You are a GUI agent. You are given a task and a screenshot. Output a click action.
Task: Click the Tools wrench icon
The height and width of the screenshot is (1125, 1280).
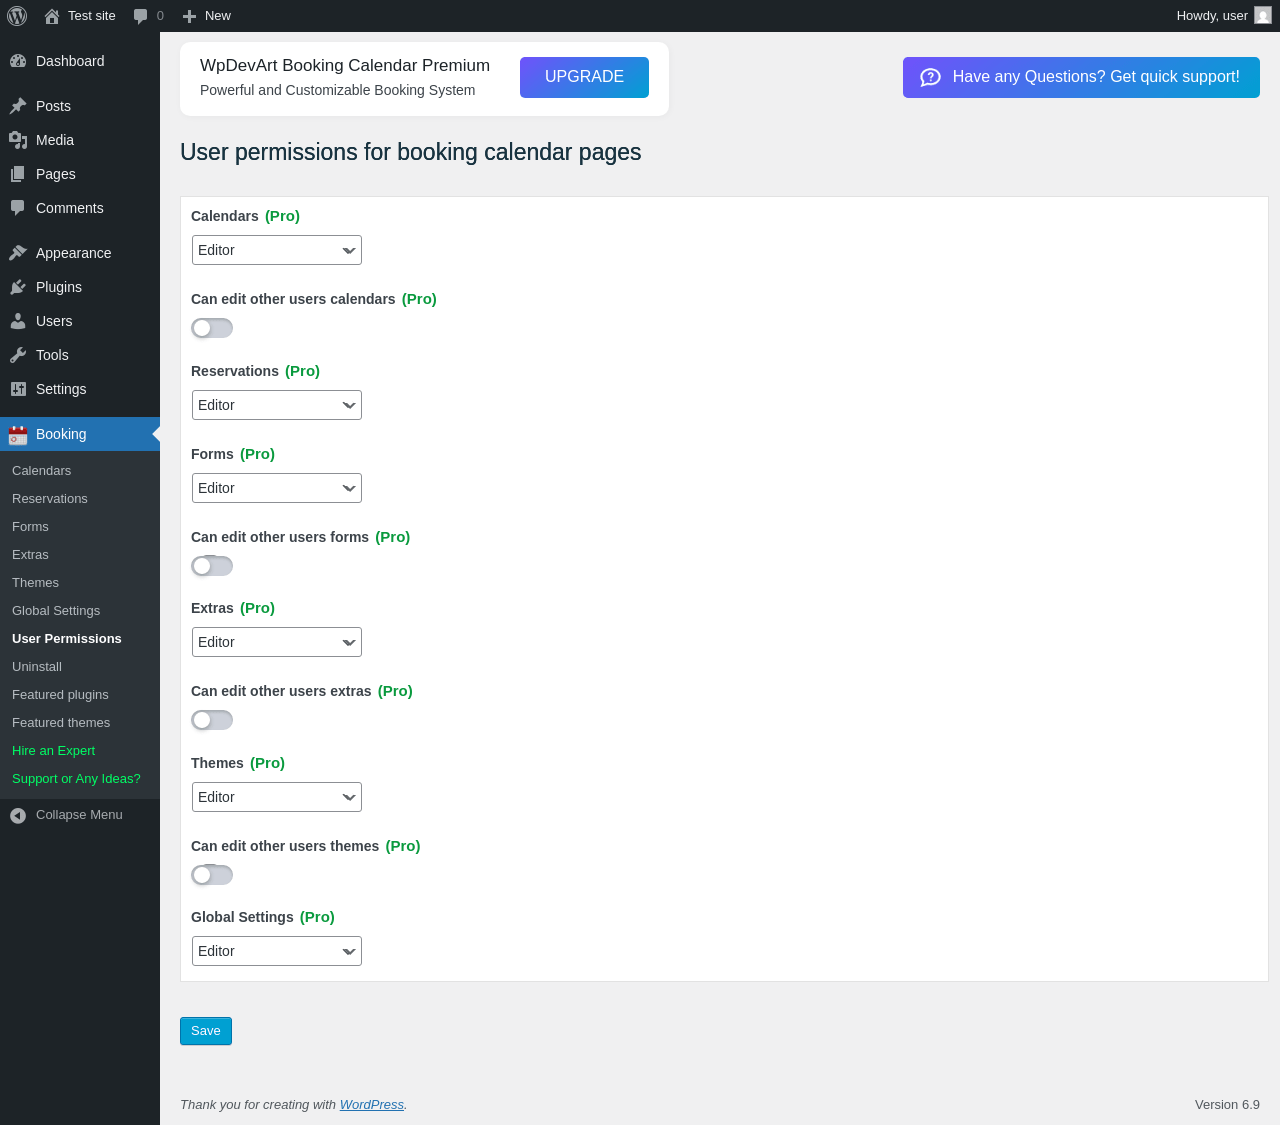(x=18, y=355)
